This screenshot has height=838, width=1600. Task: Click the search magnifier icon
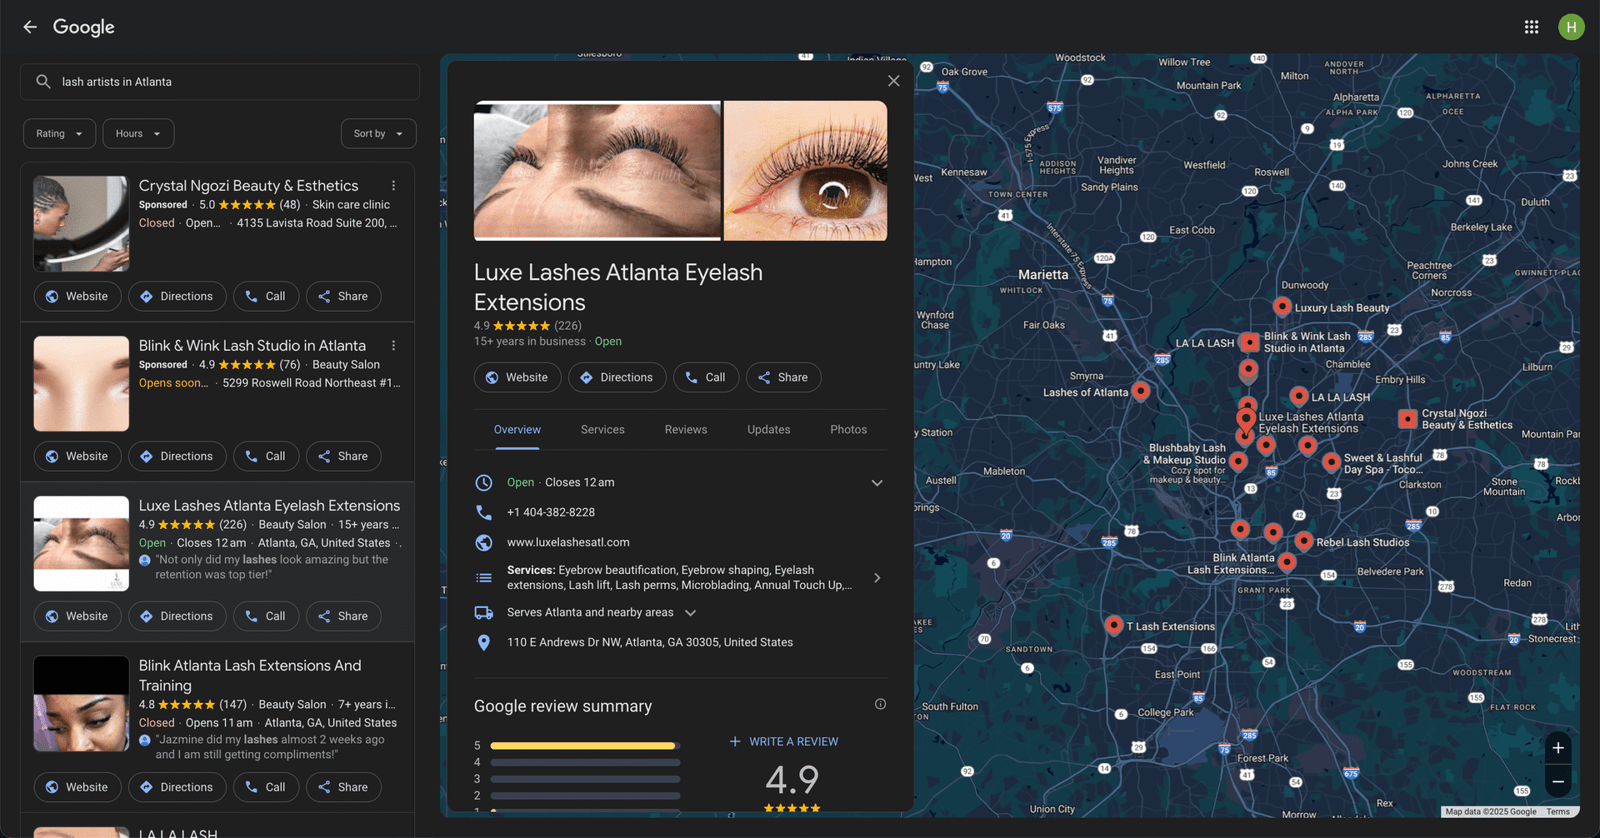pyautogui.click(x=43, y=82)
